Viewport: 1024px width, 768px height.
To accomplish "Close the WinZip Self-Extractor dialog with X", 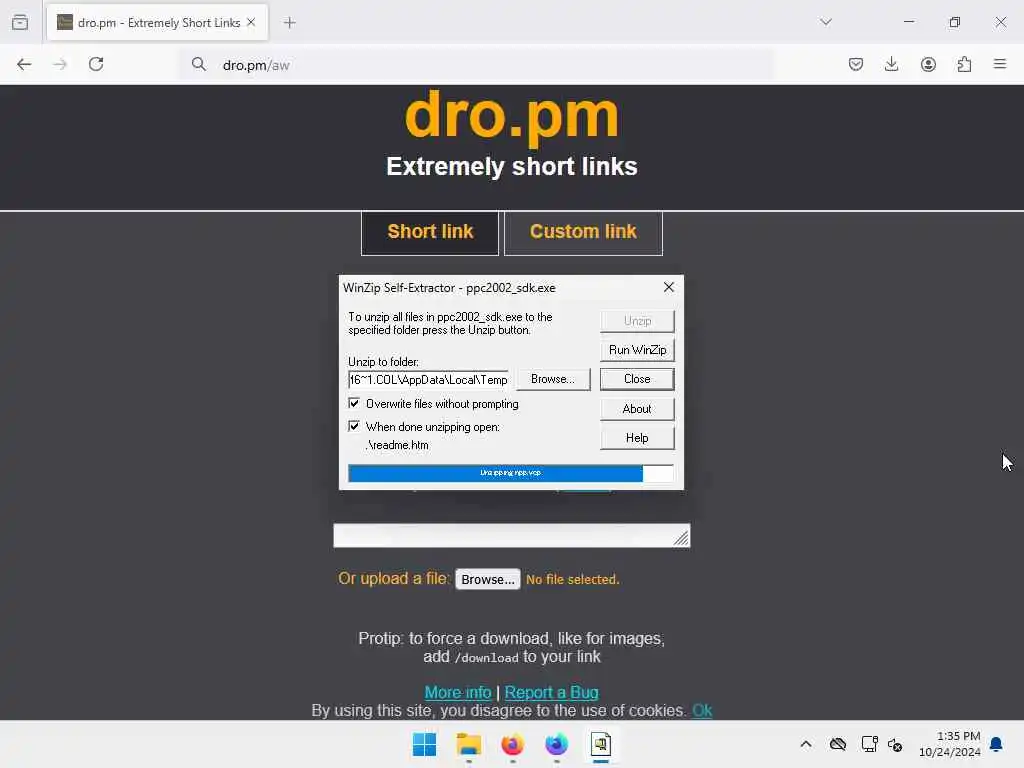I will pyautogui.click(x=669, y=287).
